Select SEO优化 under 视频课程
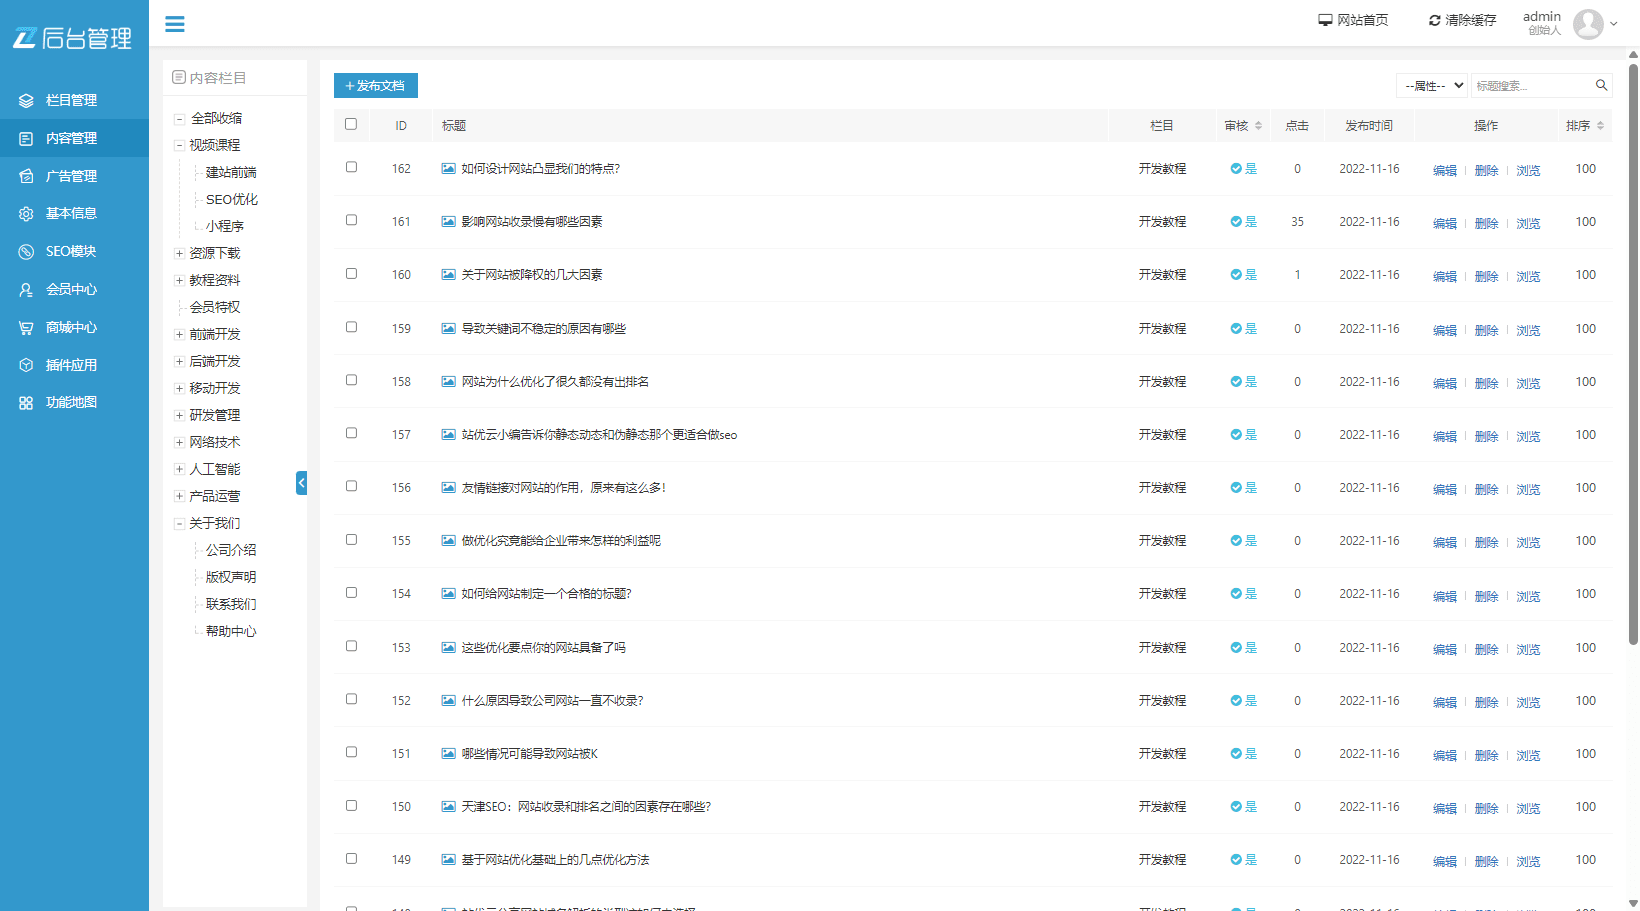Image resolution: width=1640 pixels, height=911 pixels. 230,199
